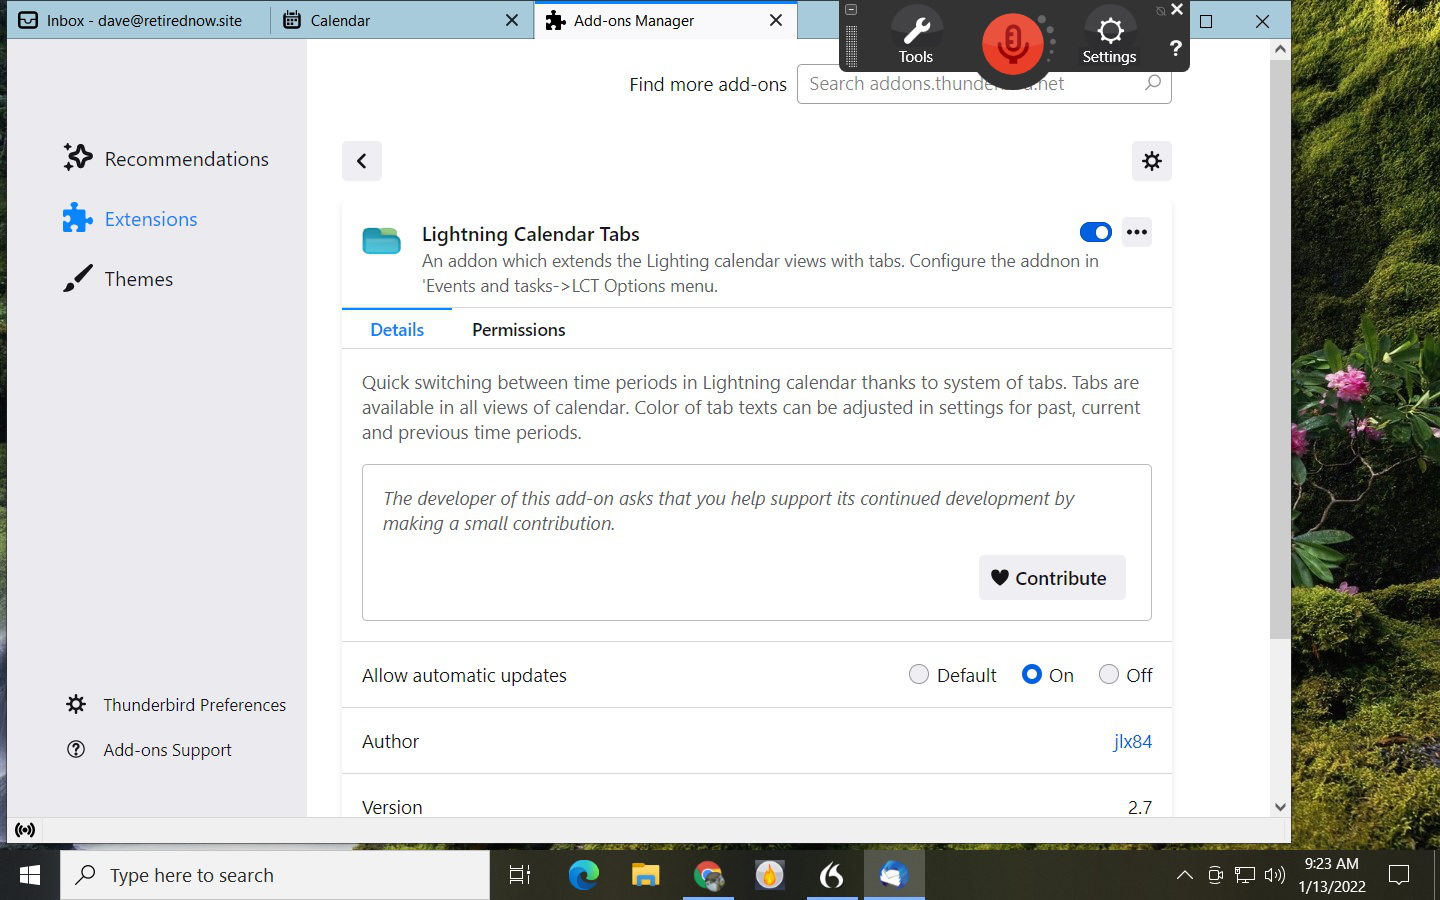
Task: Open the add-on tools gear menu
Action: [1152, 161]
